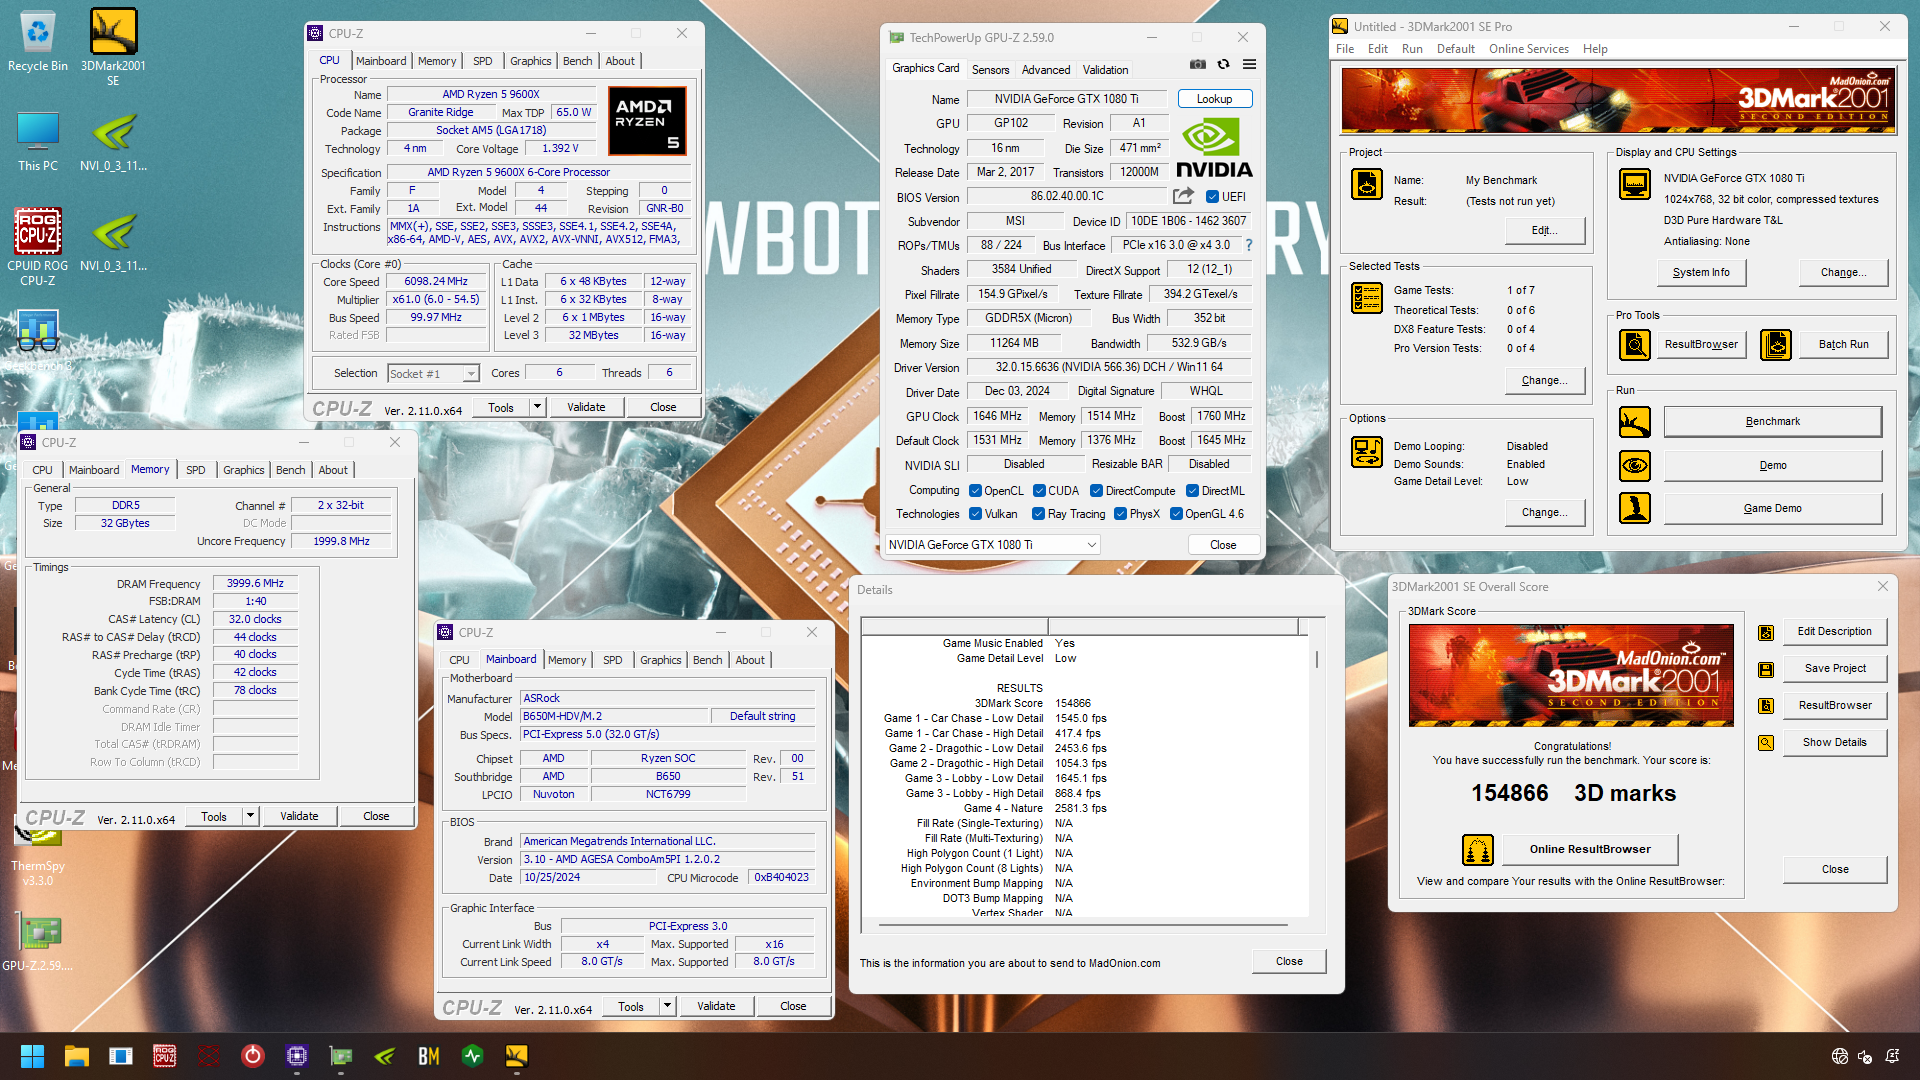Click the GPU-Z screenshot camera icon
This screenshot has height=1080, width=1920.
click(1197, 64)
